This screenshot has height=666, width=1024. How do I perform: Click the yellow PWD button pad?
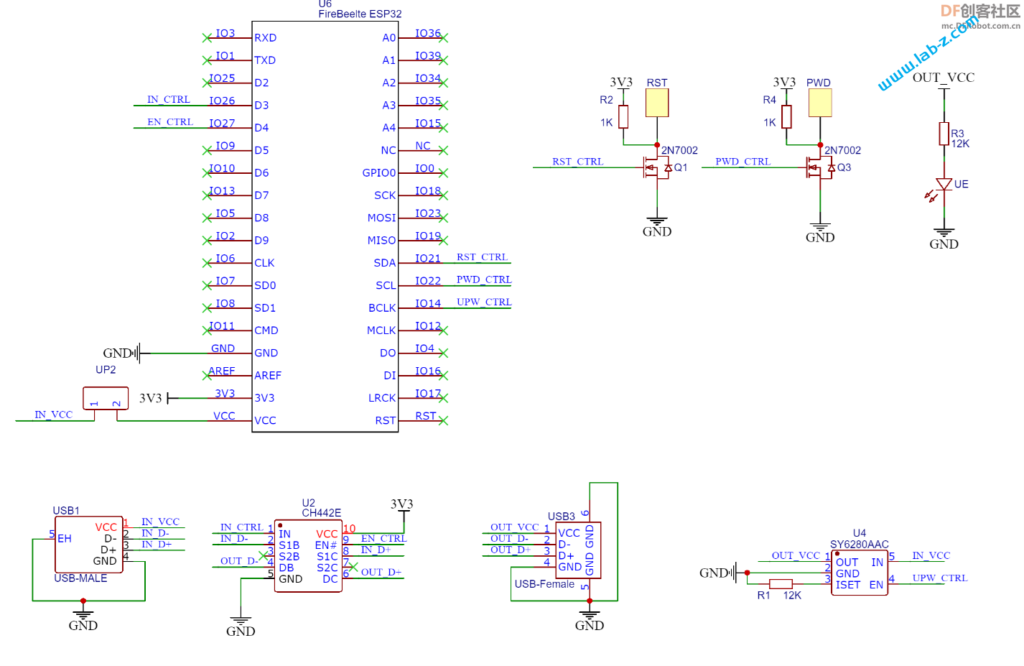click(820, 103)
